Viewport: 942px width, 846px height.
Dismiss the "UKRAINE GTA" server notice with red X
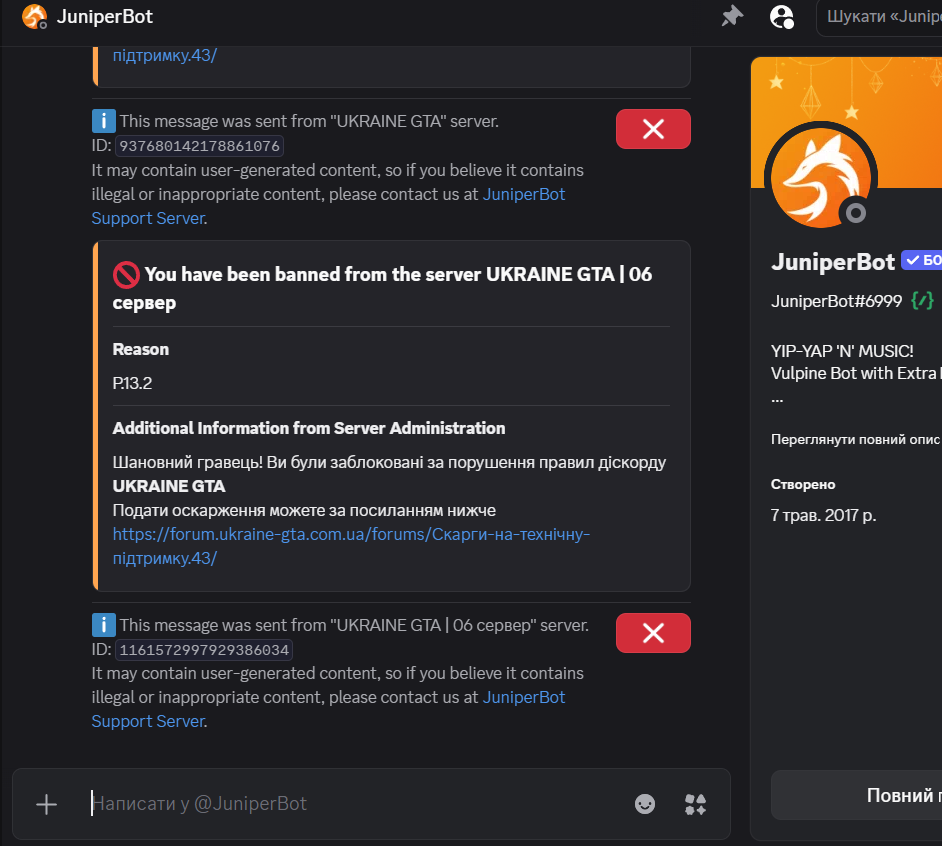point(653,129)
